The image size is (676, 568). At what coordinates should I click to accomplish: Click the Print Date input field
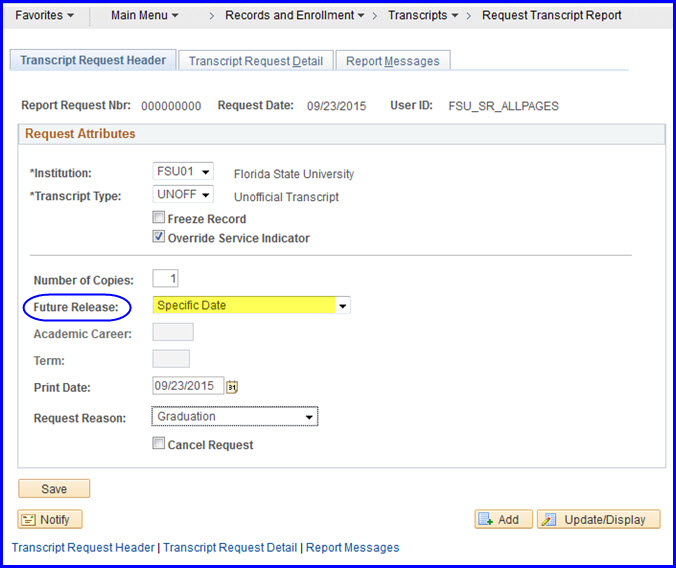tap(188, 386)
